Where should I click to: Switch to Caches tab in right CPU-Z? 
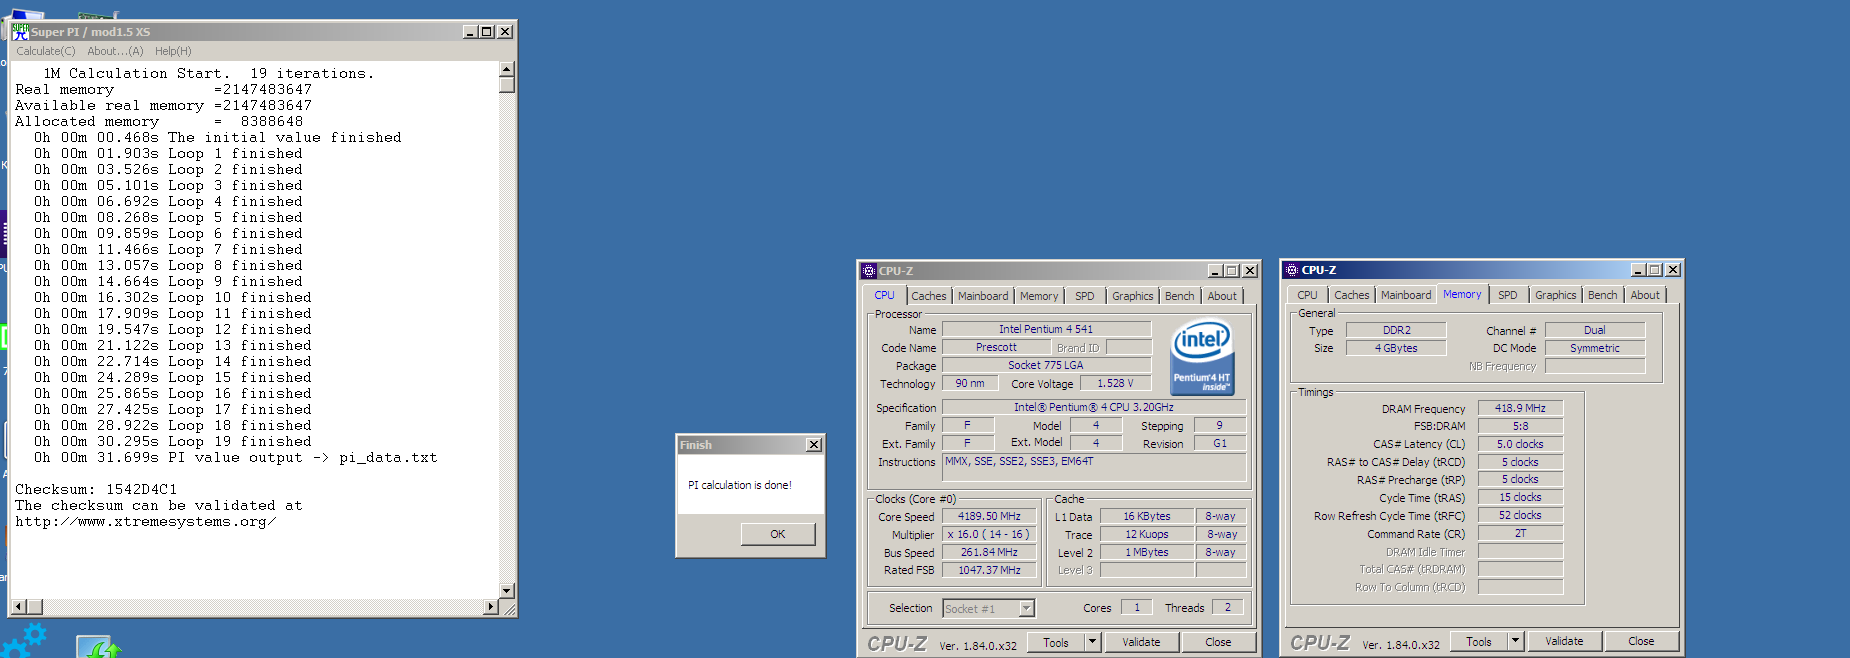point(1352,295)
